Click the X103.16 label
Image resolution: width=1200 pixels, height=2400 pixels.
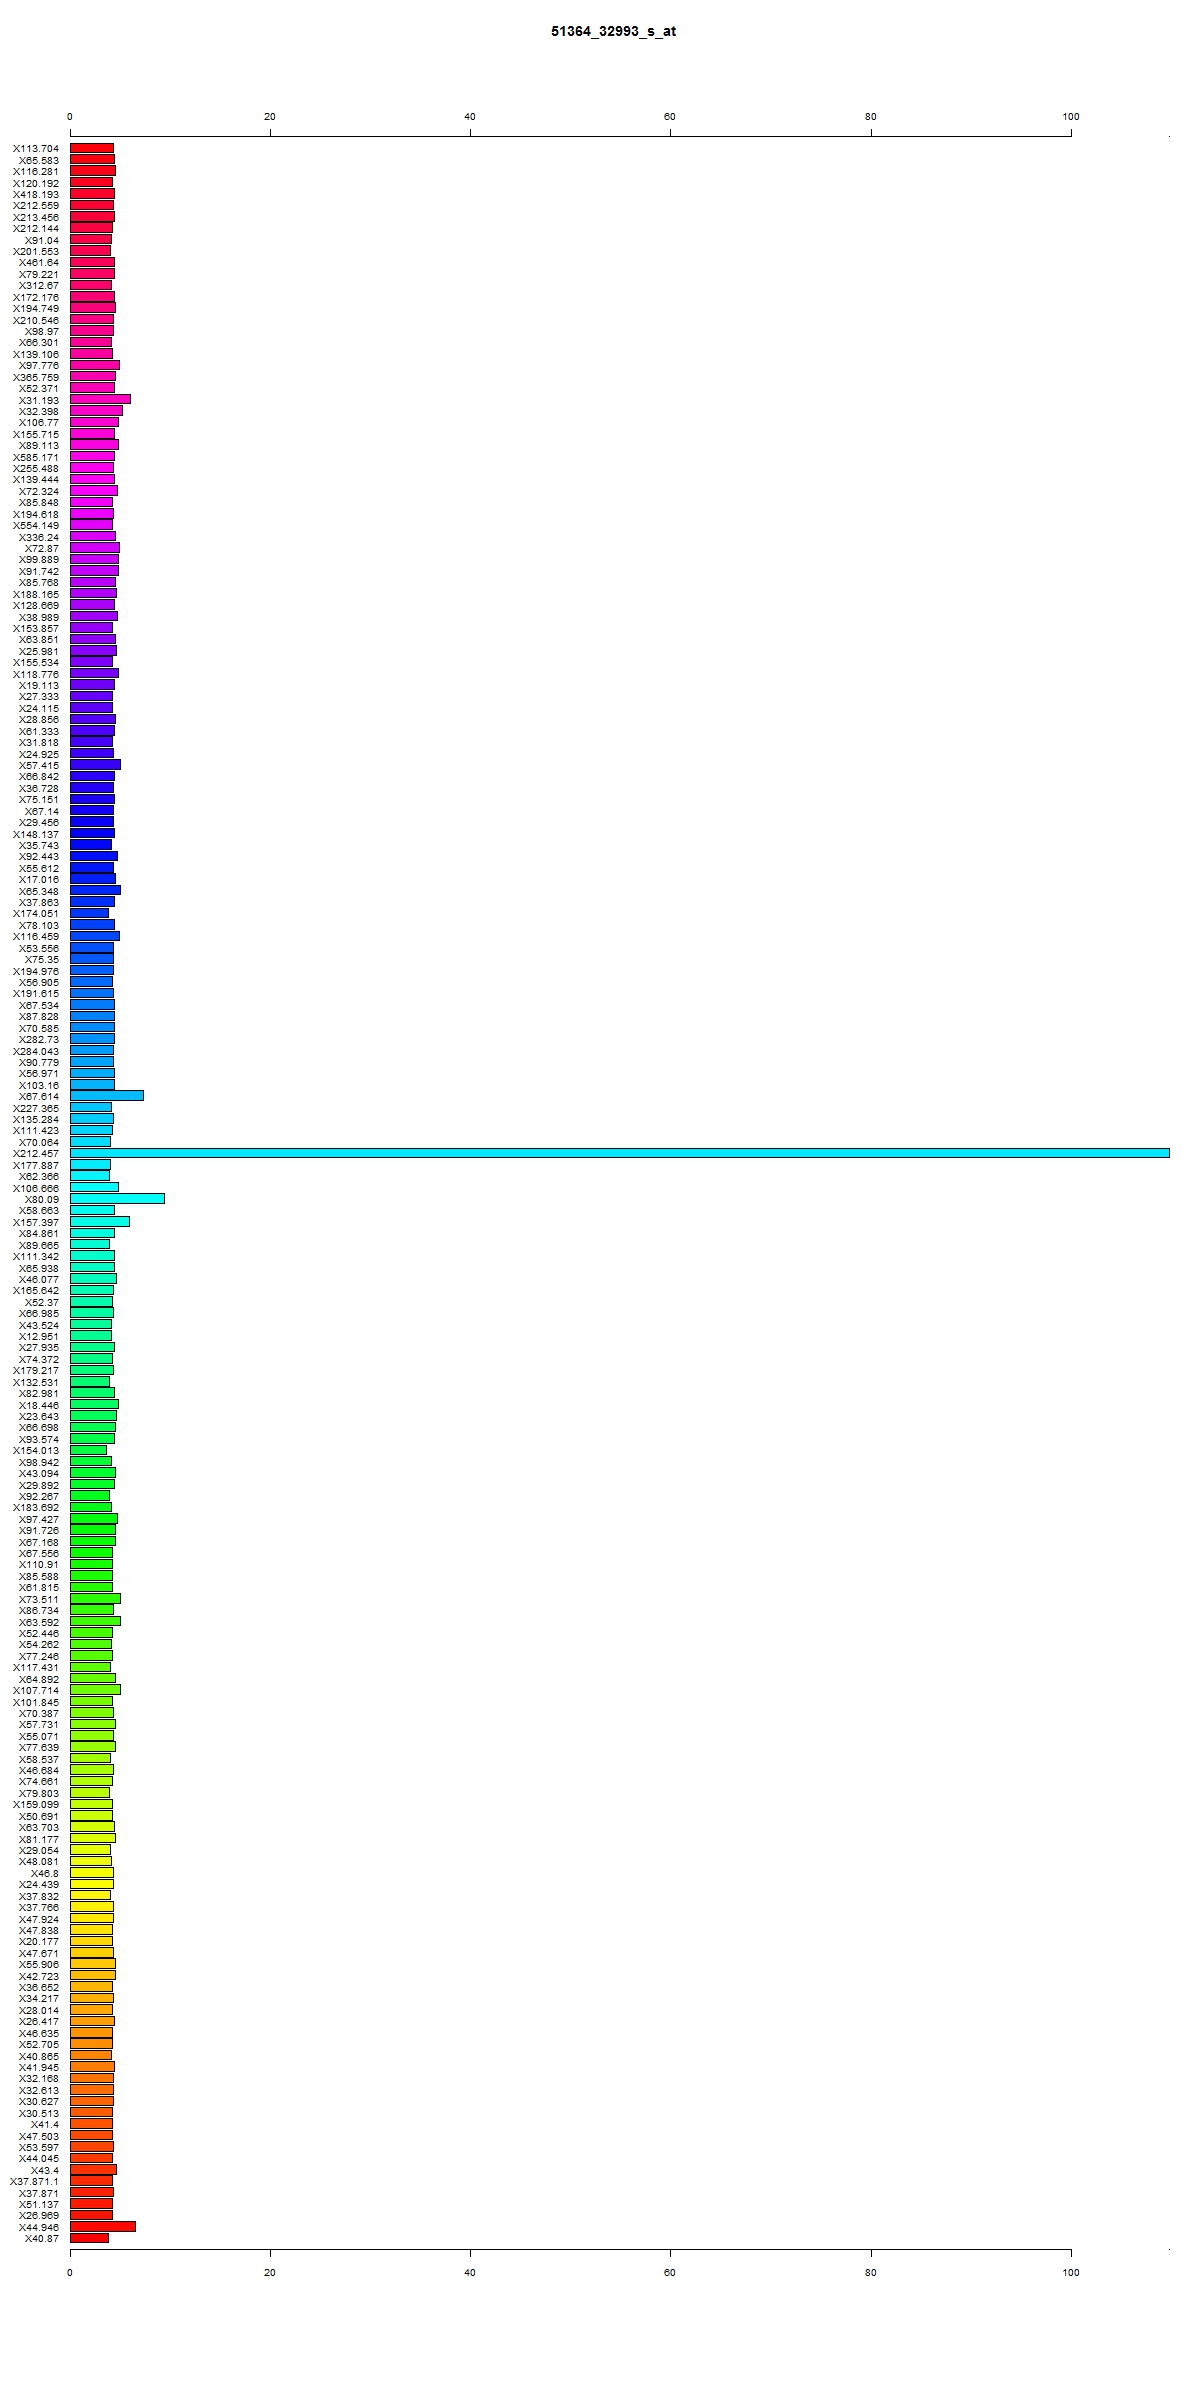(39, 1085)
